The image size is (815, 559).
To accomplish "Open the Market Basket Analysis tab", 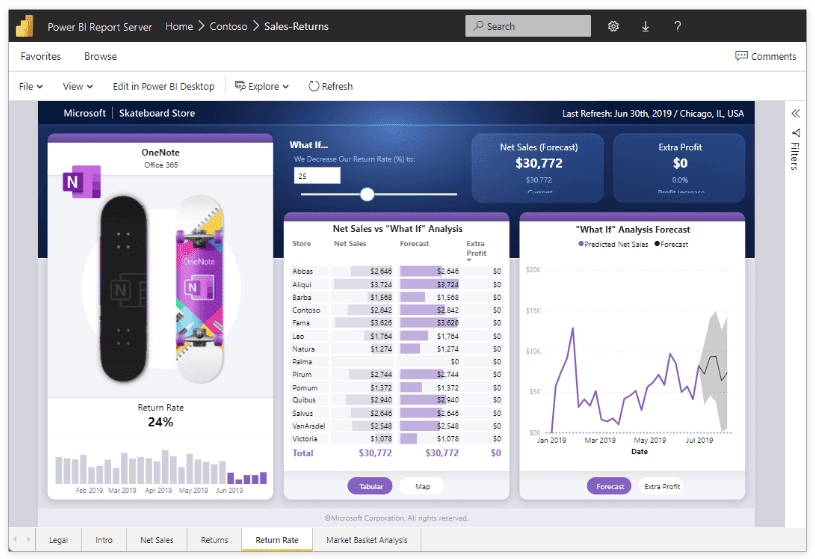I will click(366, 540).
